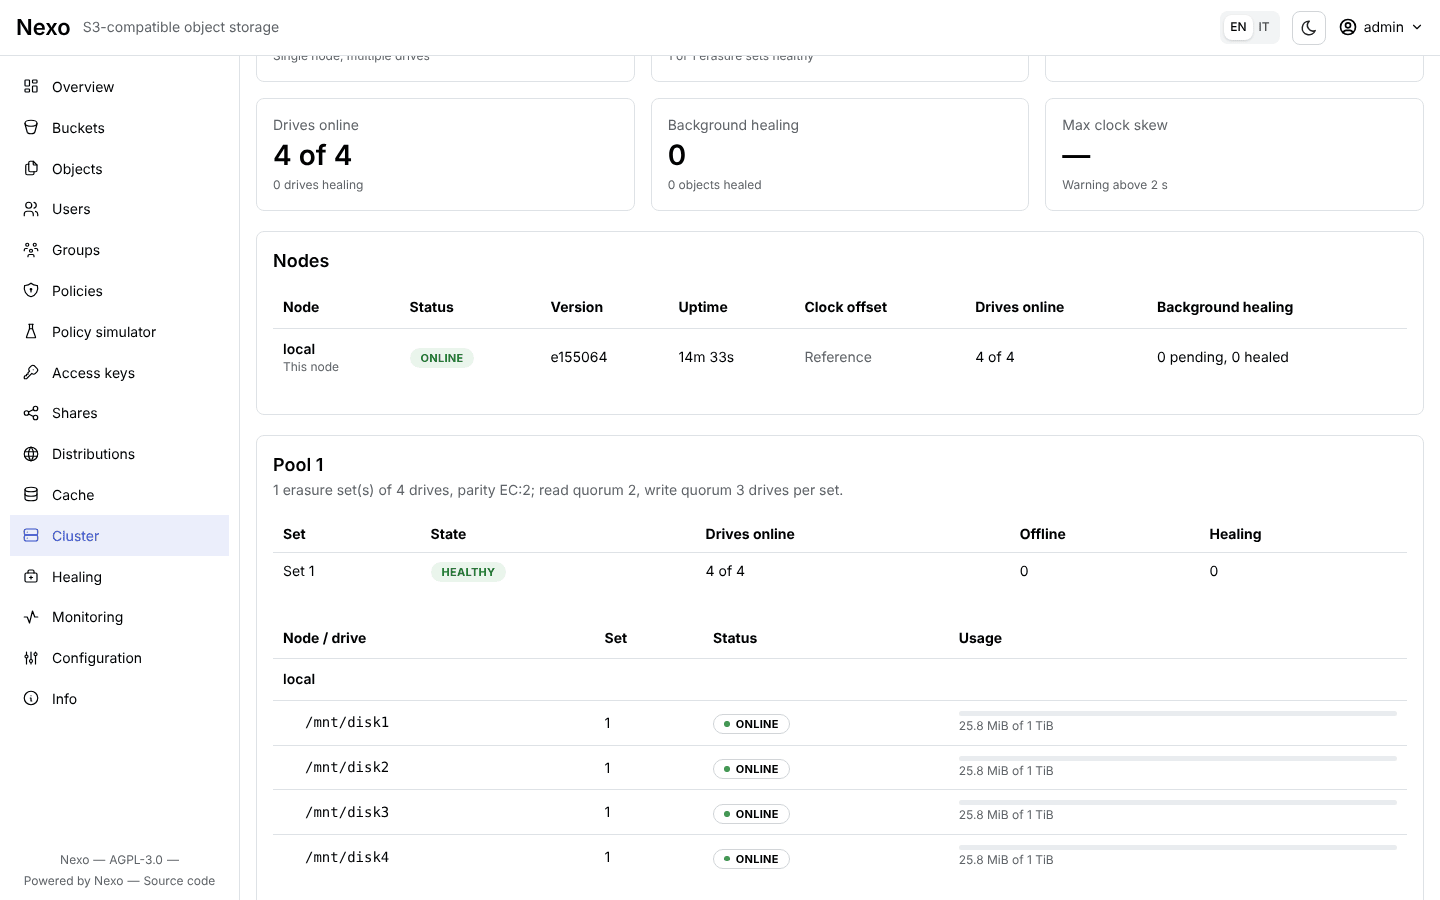Click the /mnt/disk2 drive path
1440x900 pixels.
(x=347, y=768)
